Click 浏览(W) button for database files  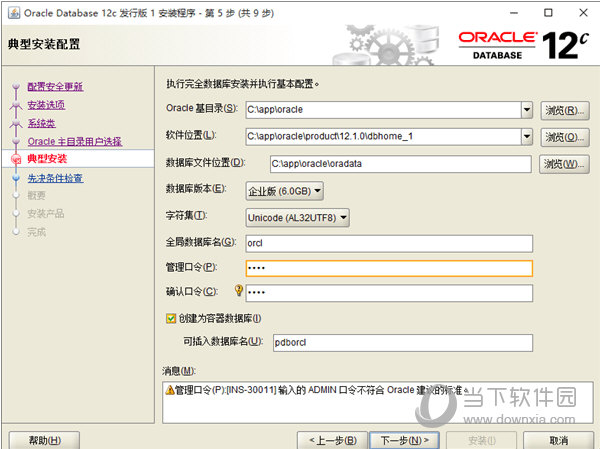(564, 164)
